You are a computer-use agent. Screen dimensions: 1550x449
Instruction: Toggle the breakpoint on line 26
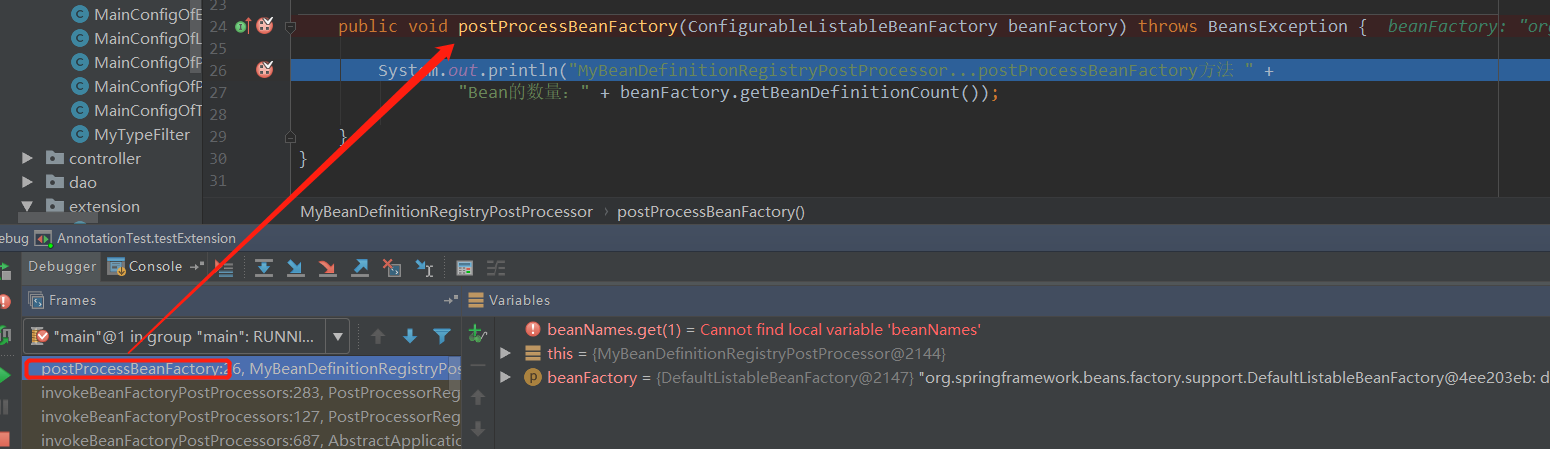pyautogui.click(x=265, y=69)
